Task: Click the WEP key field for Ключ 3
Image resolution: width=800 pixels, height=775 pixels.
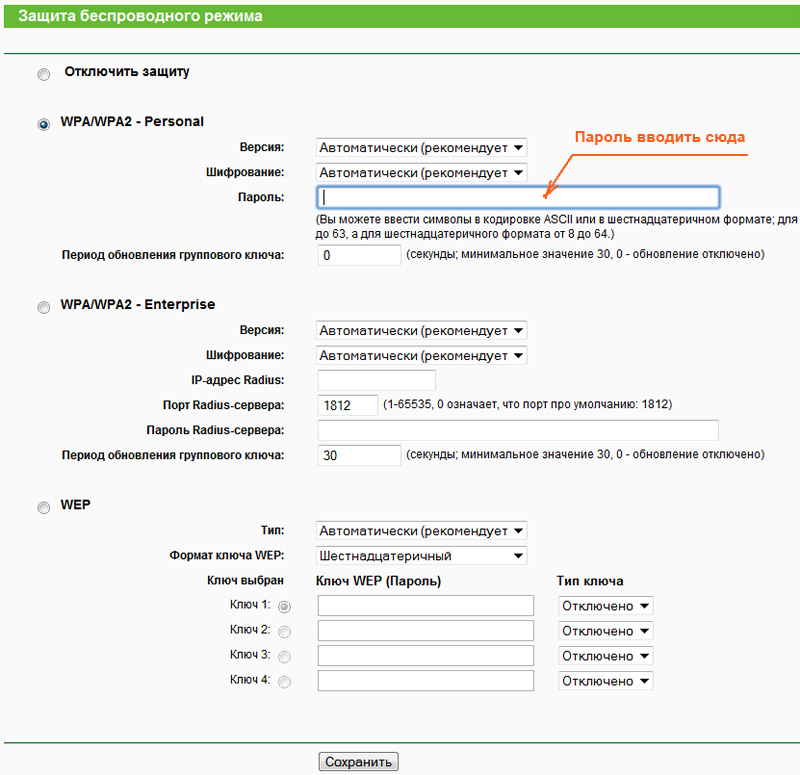Action: tap(426, 656)
